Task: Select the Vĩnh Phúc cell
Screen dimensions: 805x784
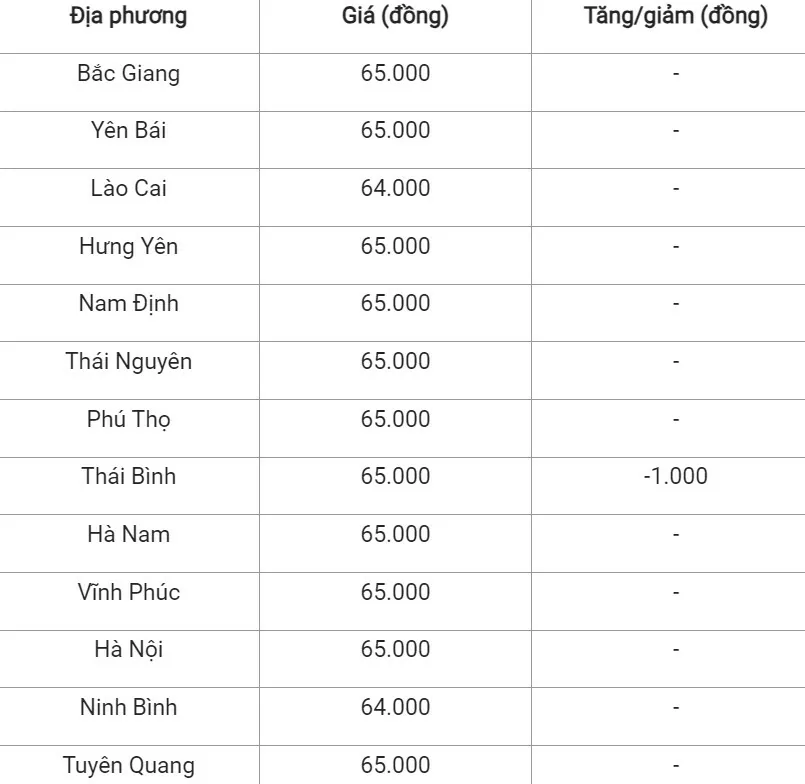Action: (x=129, y=593)
